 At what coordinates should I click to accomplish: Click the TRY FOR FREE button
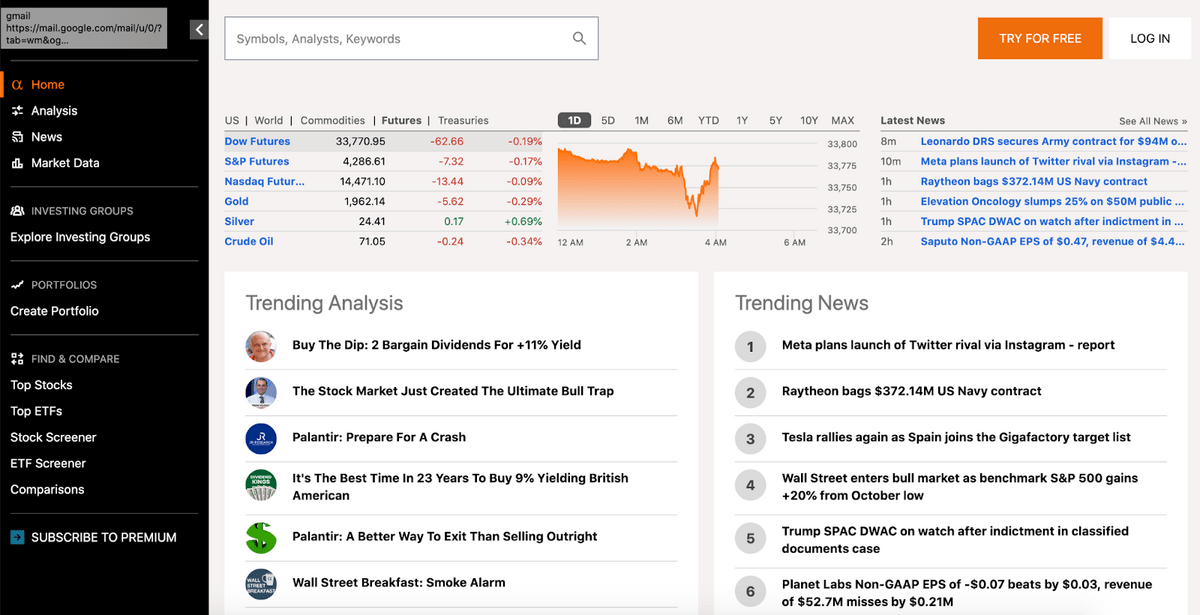1040,39
